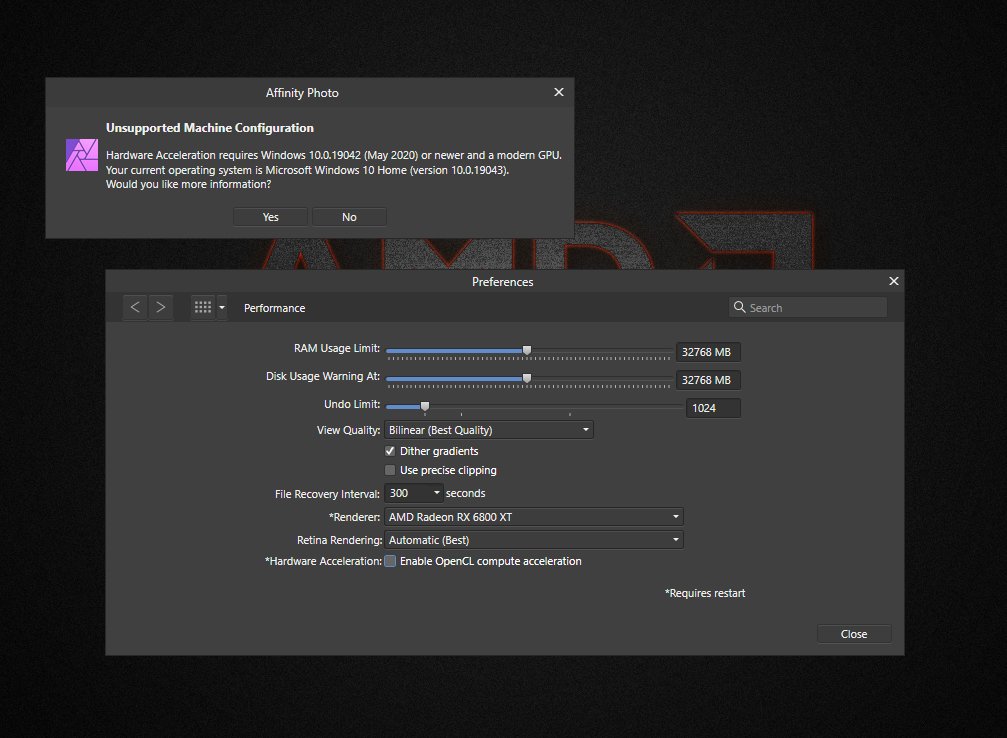This screenshot has width=1007, height=738.
Task: Navigate back using the Preferences back arrow
Action: [135, 307]
